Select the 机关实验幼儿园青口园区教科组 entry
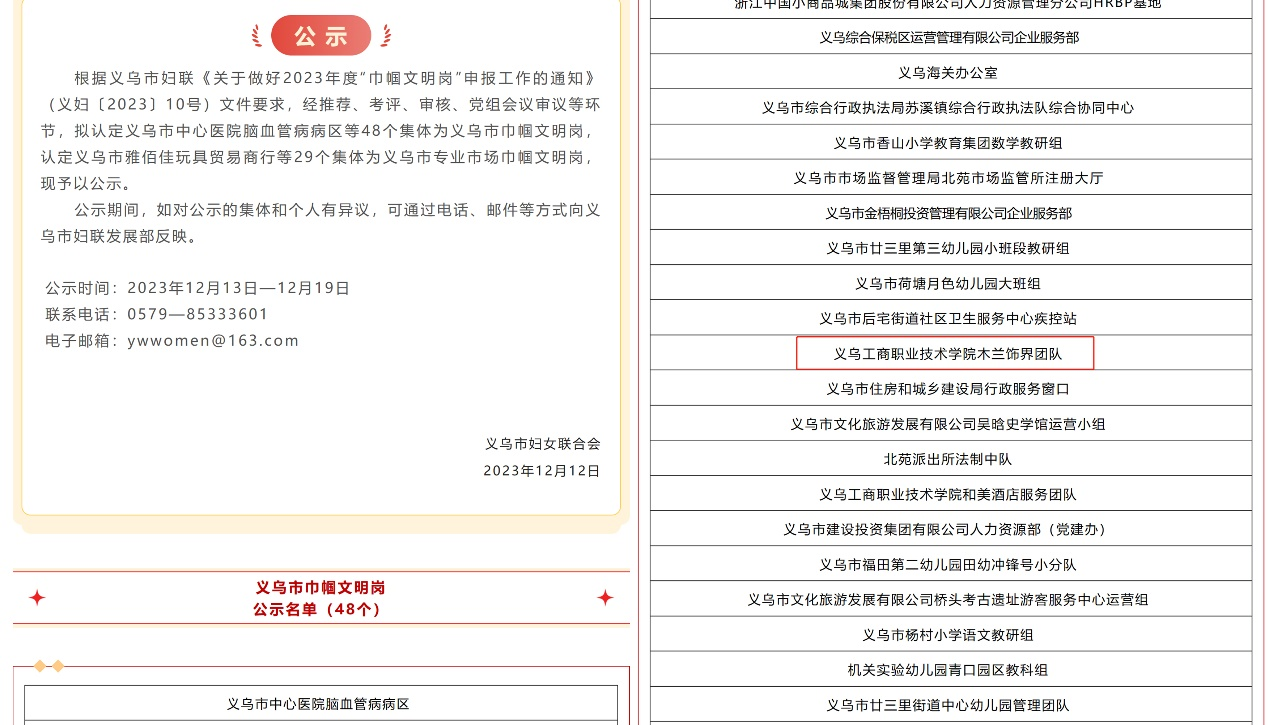The width and height of the screenshot is (1269, 725). point(947,670)
